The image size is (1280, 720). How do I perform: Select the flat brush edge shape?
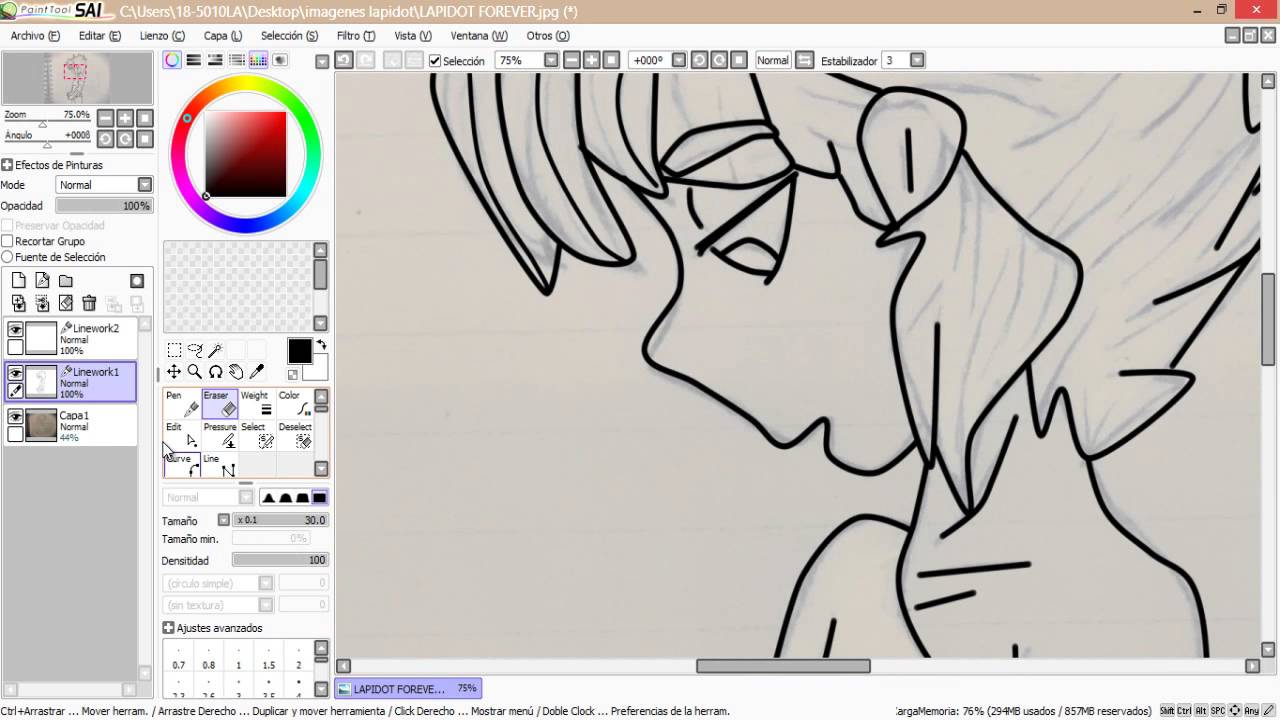[319, 497]
